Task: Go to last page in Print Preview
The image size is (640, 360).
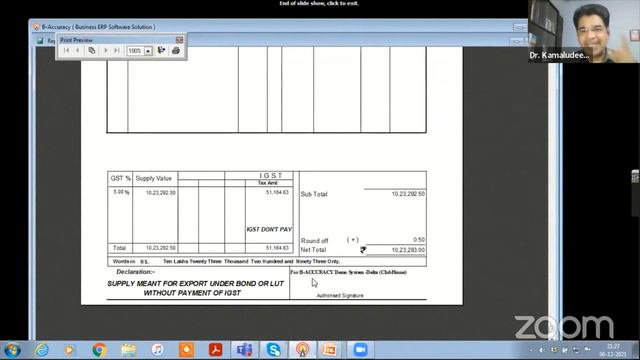Action: (x=117, y=51)
